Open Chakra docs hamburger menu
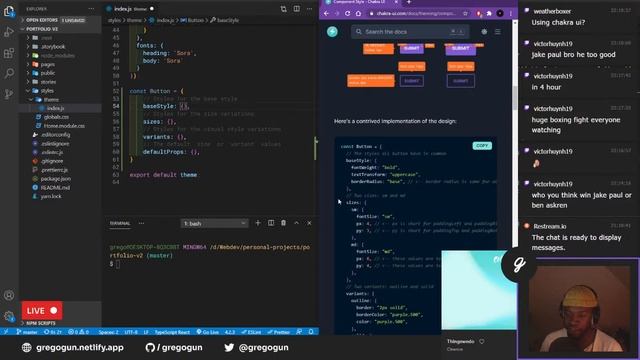640x360 pixels. pyautogui.click(x=498, y=31)
